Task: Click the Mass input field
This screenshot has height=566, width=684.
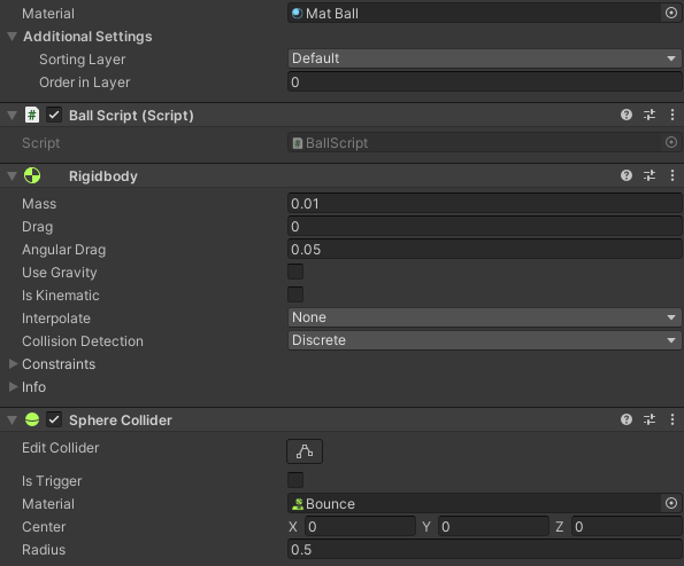Action: [484, 203]
